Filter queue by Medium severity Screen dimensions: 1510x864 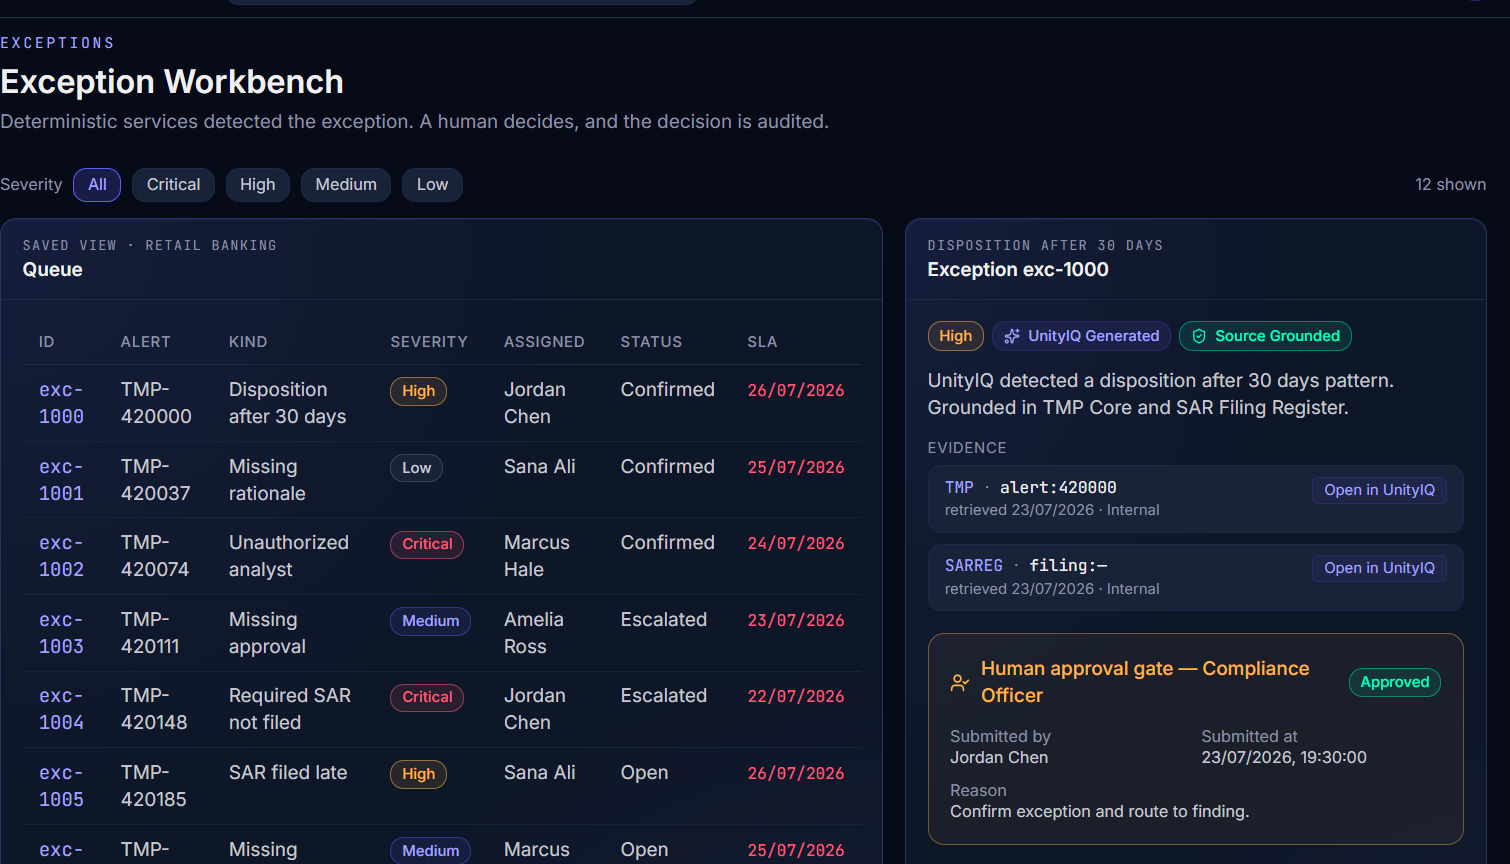[x=346, y=185]
